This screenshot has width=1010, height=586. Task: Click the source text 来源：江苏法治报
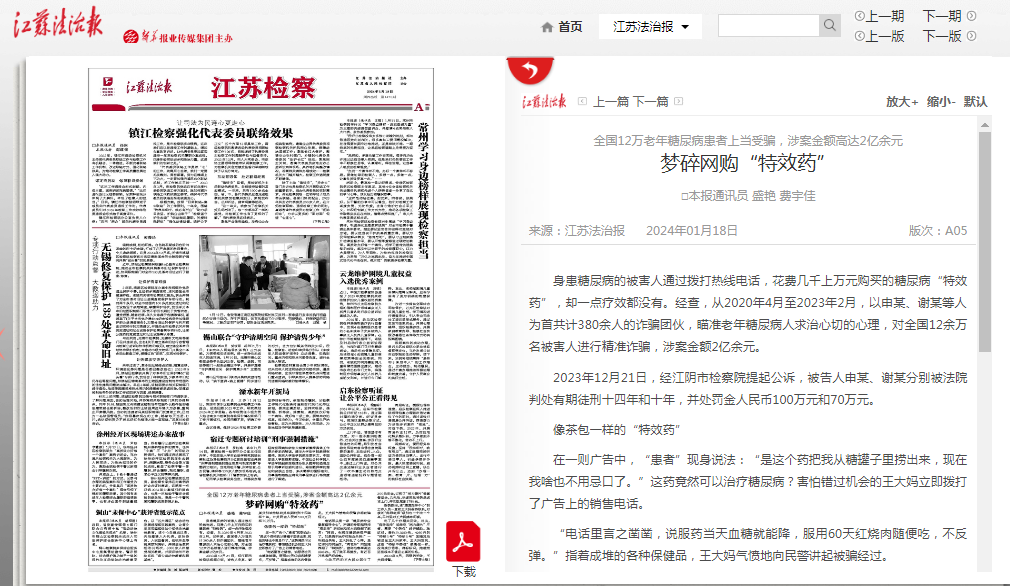576,231
